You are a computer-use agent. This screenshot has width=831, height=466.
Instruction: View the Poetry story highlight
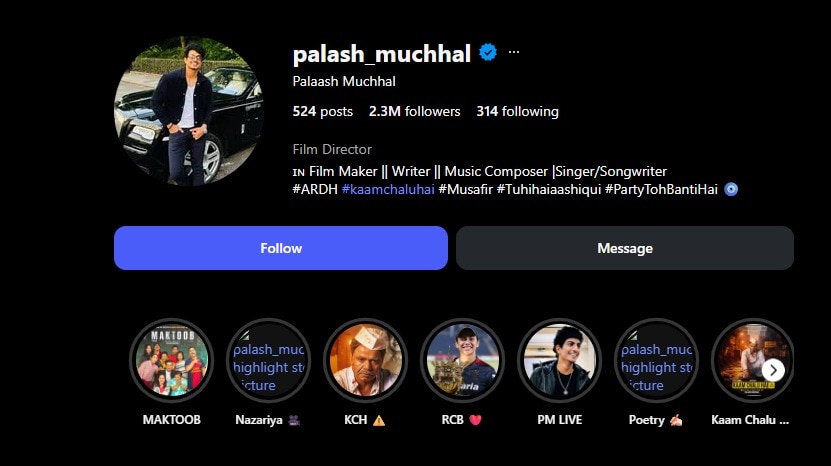click(x=657, y=361)
